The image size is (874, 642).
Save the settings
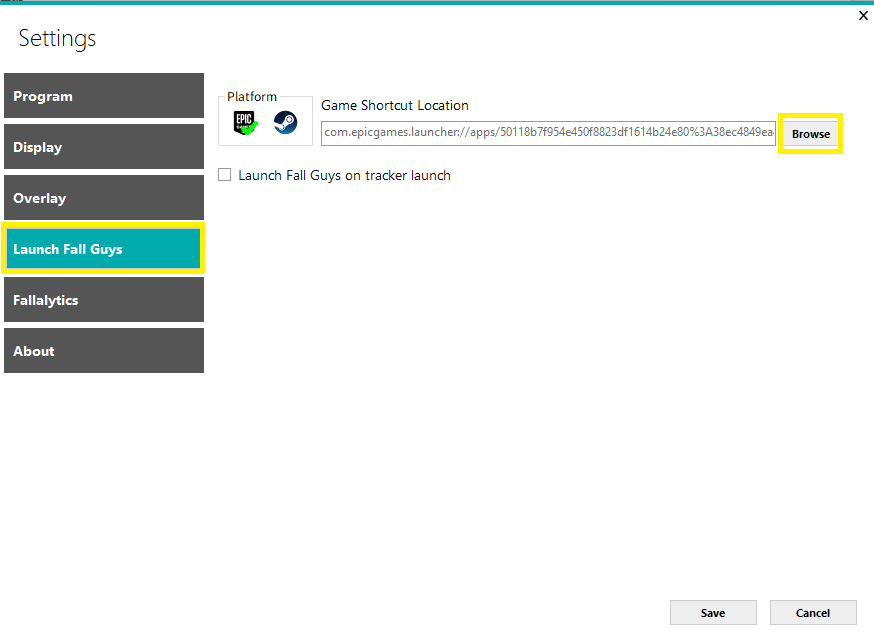pos(713,612)
